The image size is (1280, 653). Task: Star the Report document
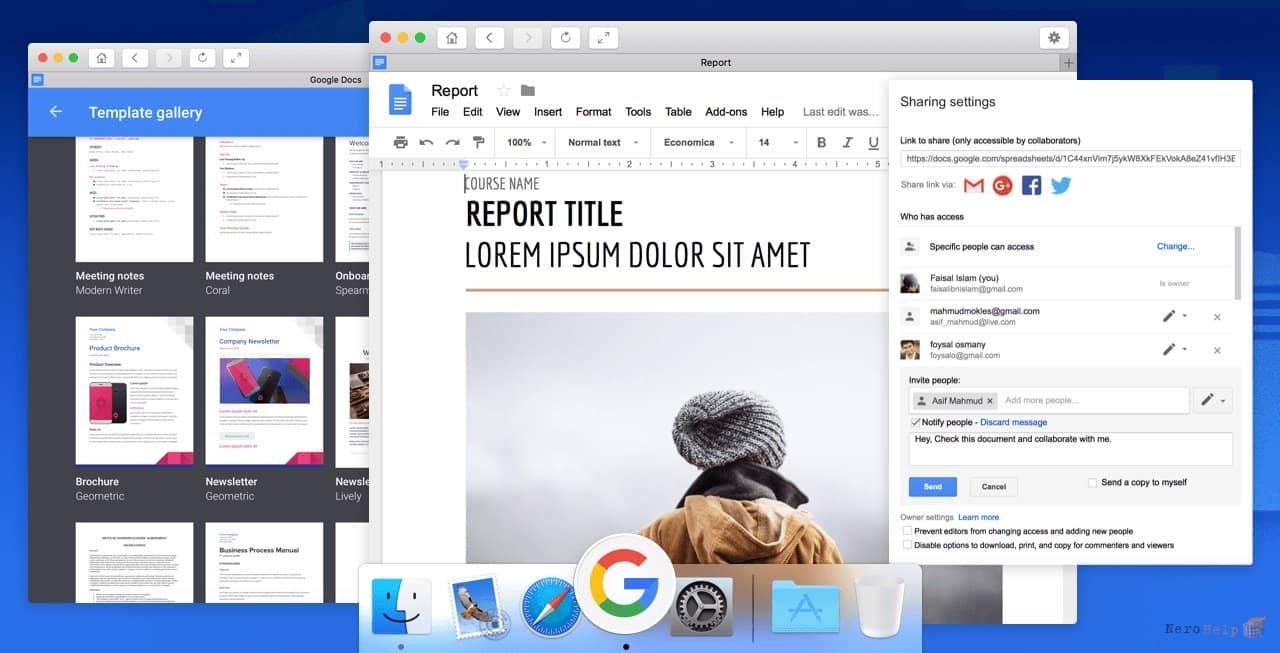point(503,90)
